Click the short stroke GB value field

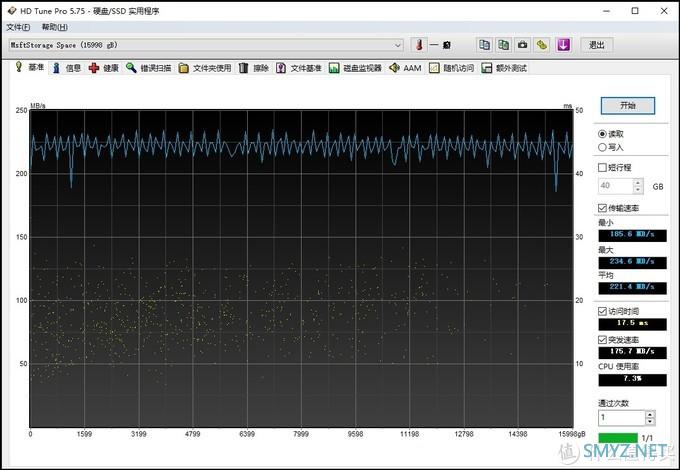pos(616,186)
